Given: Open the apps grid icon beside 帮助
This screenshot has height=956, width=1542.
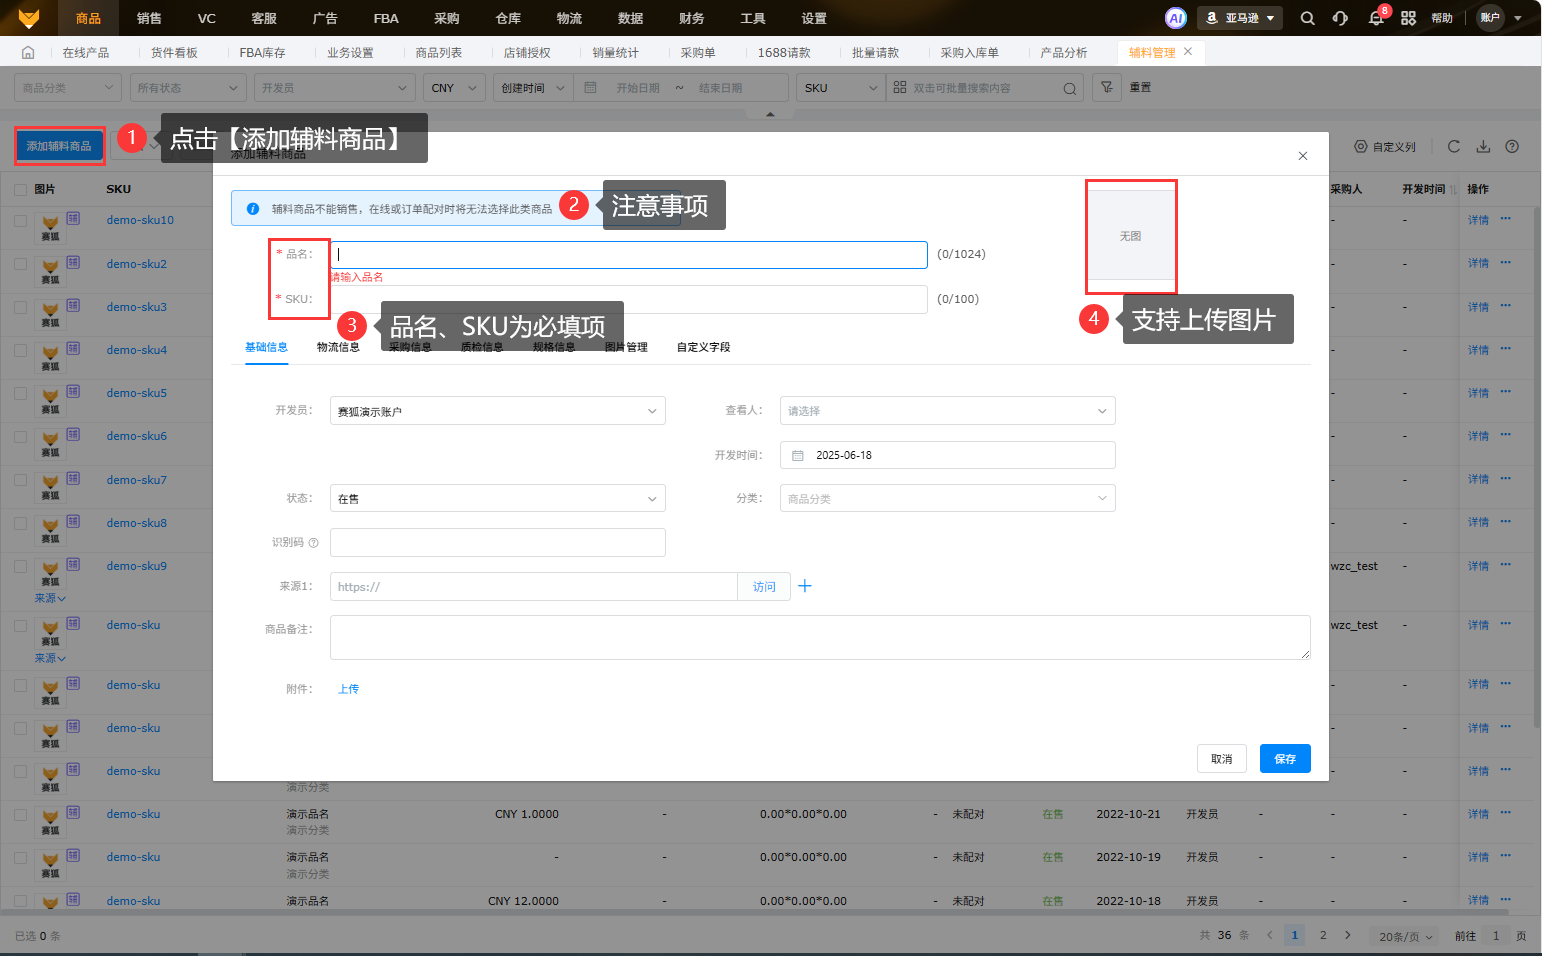Looking at the screenshot, I should pos(1408,18).
